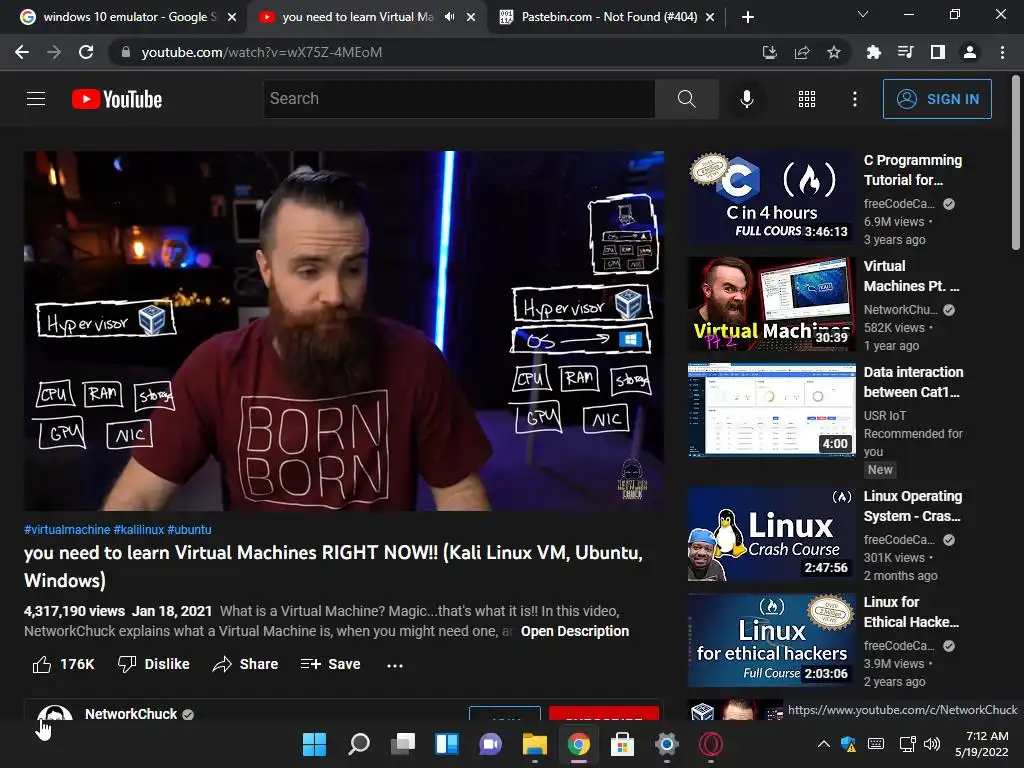This screenshot has height=768, width=1024.
Task: Click install app icon in address bar
Action: (x=769, y=52)
